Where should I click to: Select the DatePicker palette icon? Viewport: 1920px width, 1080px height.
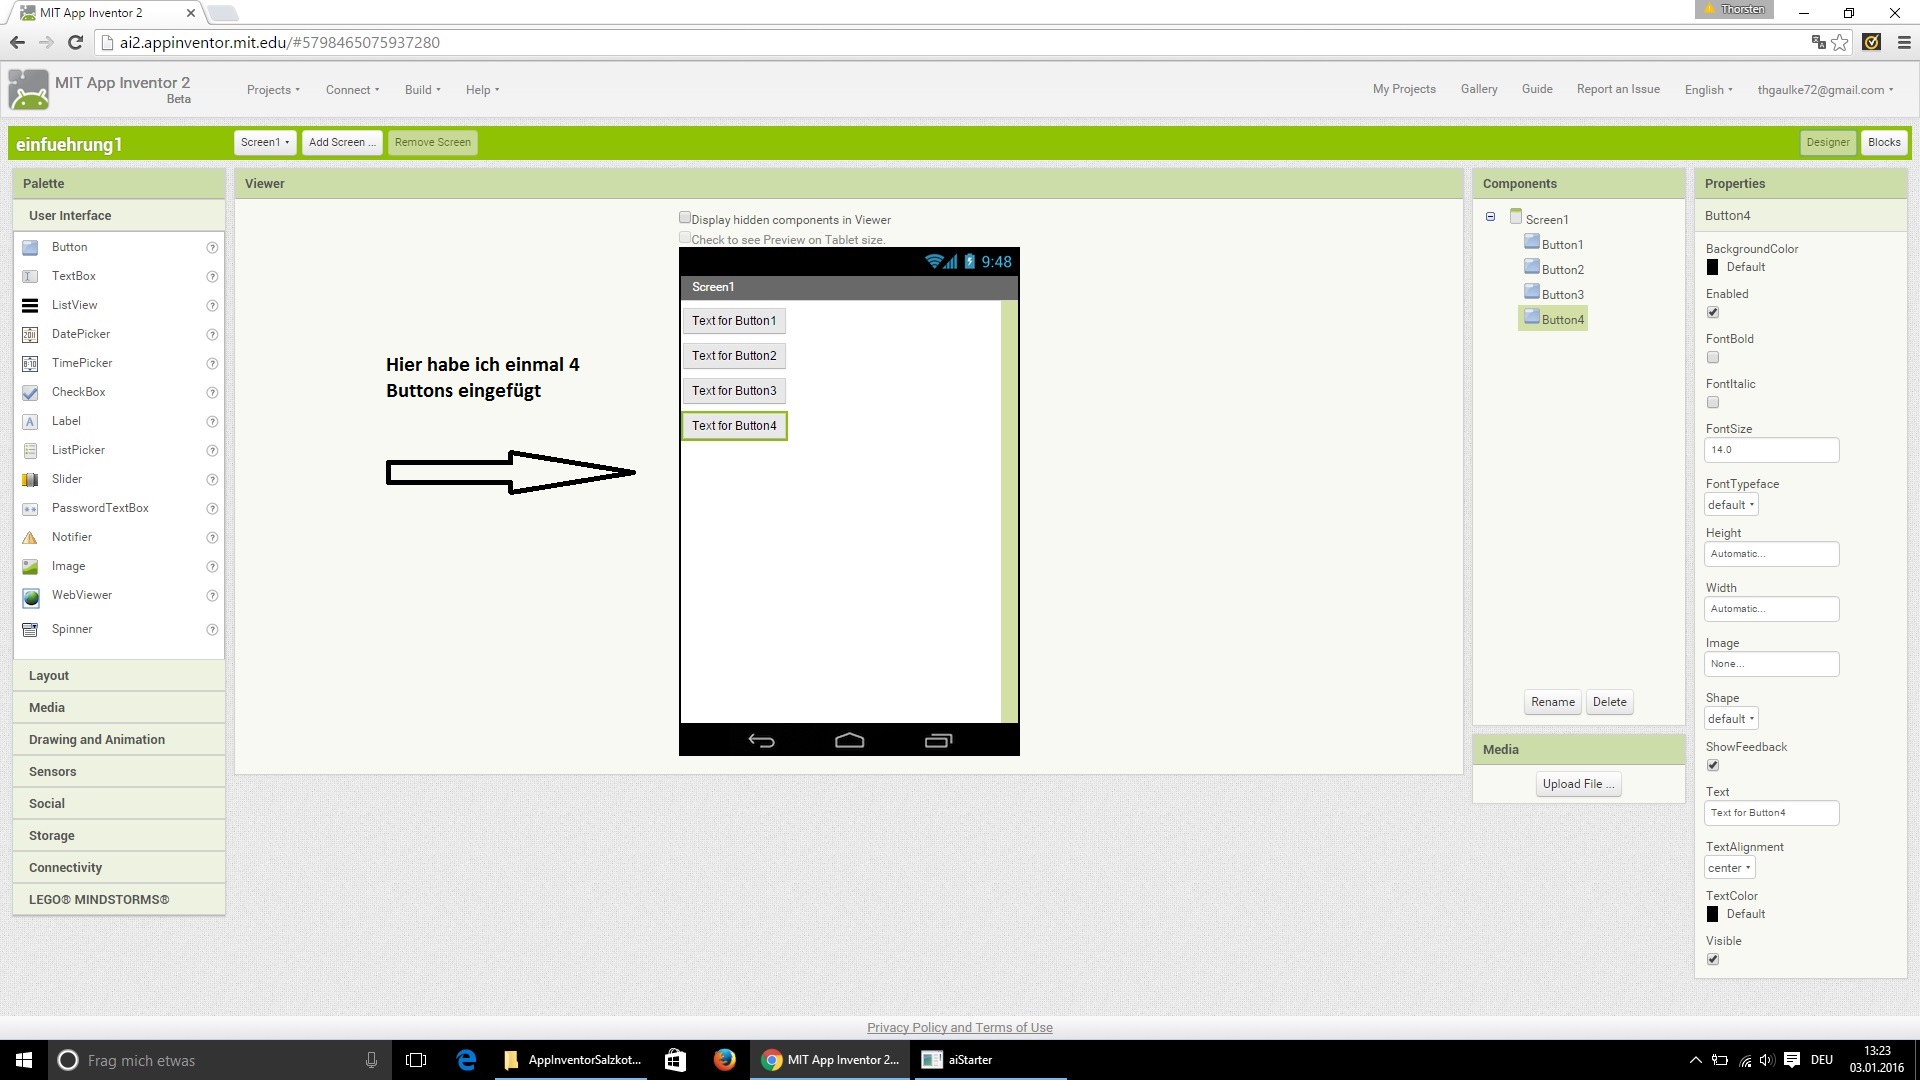tap(30, 334)
